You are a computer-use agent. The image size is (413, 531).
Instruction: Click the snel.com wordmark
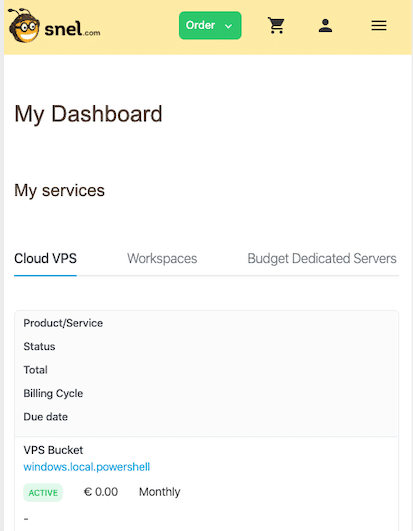pyautogui.click(x=72, y=29)
